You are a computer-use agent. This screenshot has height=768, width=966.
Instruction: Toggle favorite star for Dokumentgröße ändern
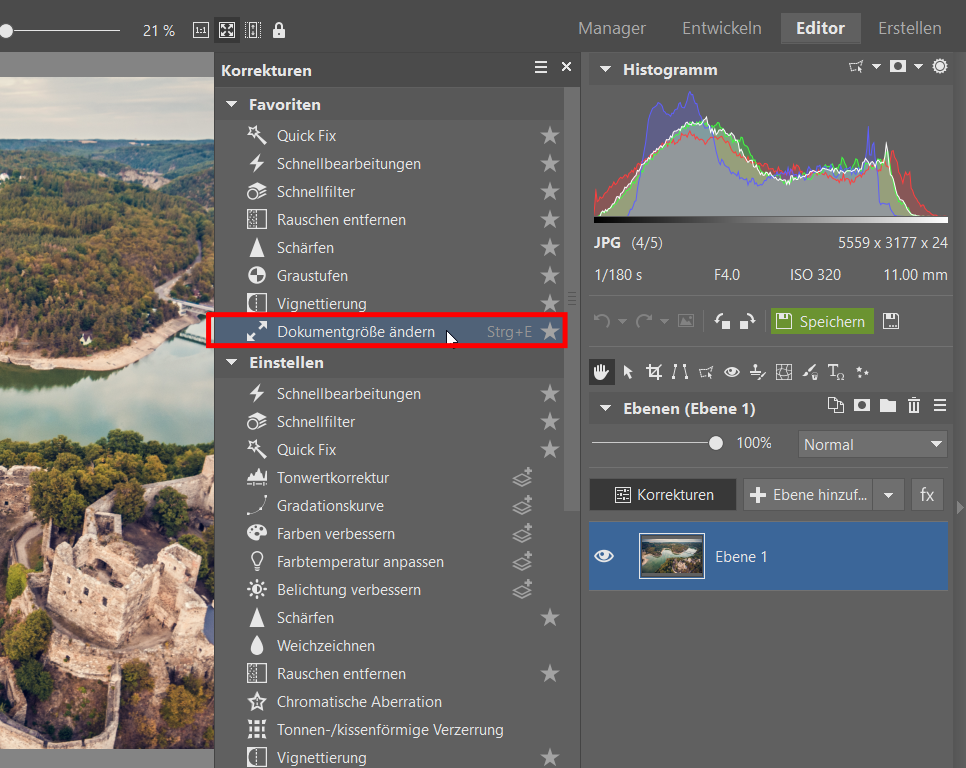click(550, 331)
